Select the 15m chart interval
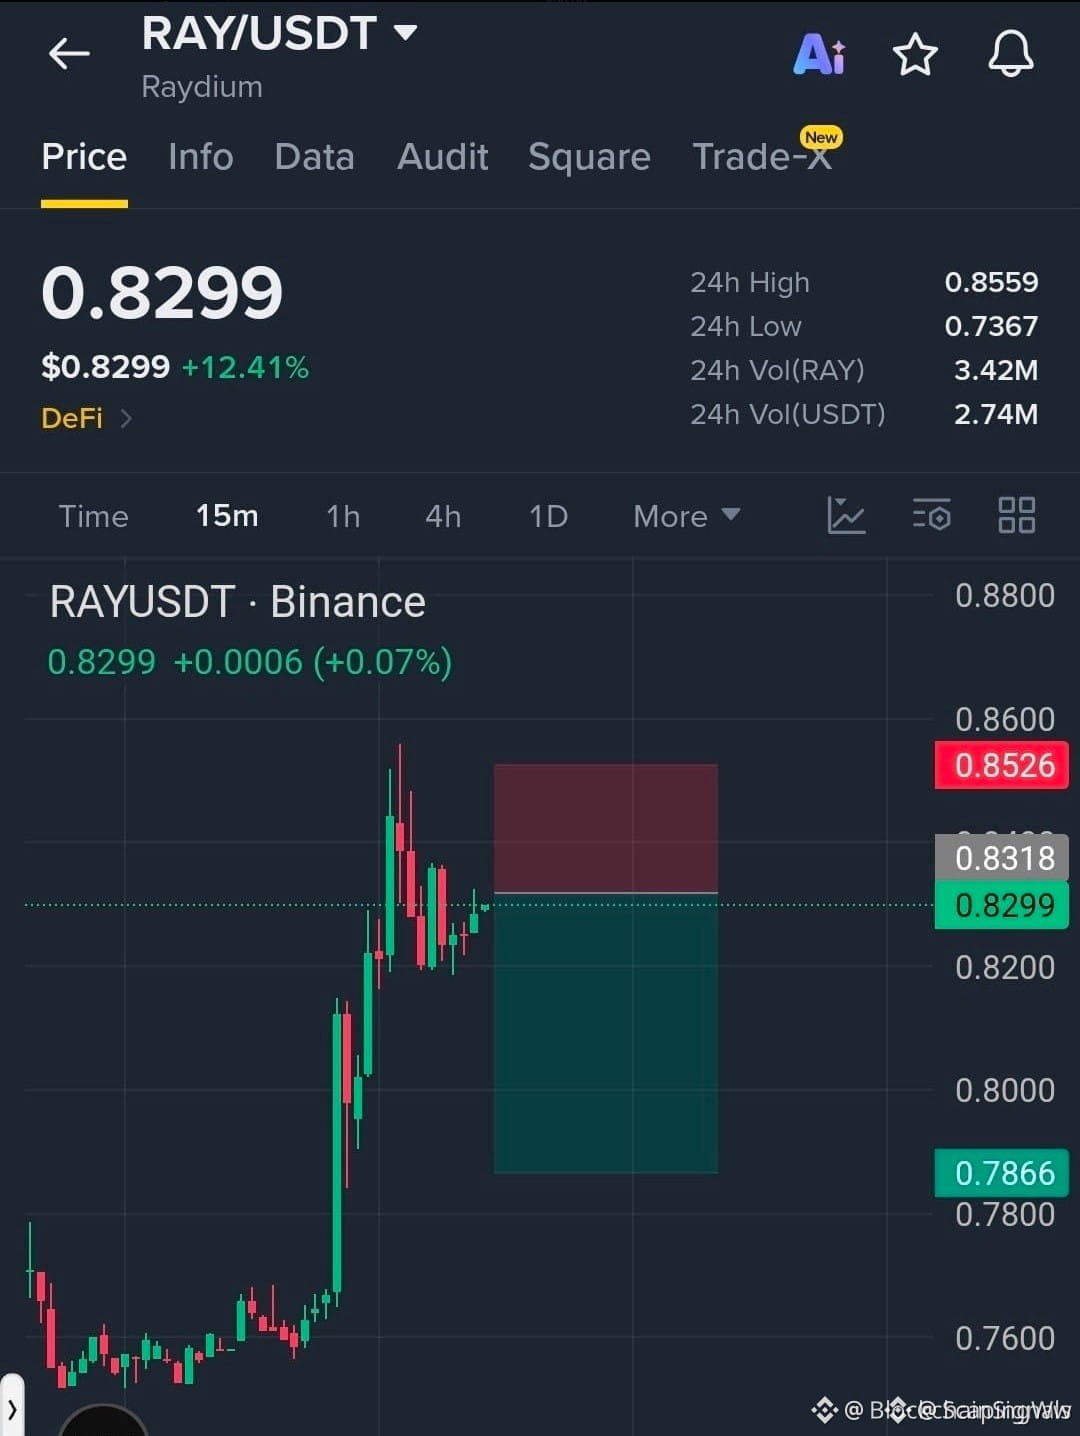This screenshot has width=1080, height=1436. [227, 516]
